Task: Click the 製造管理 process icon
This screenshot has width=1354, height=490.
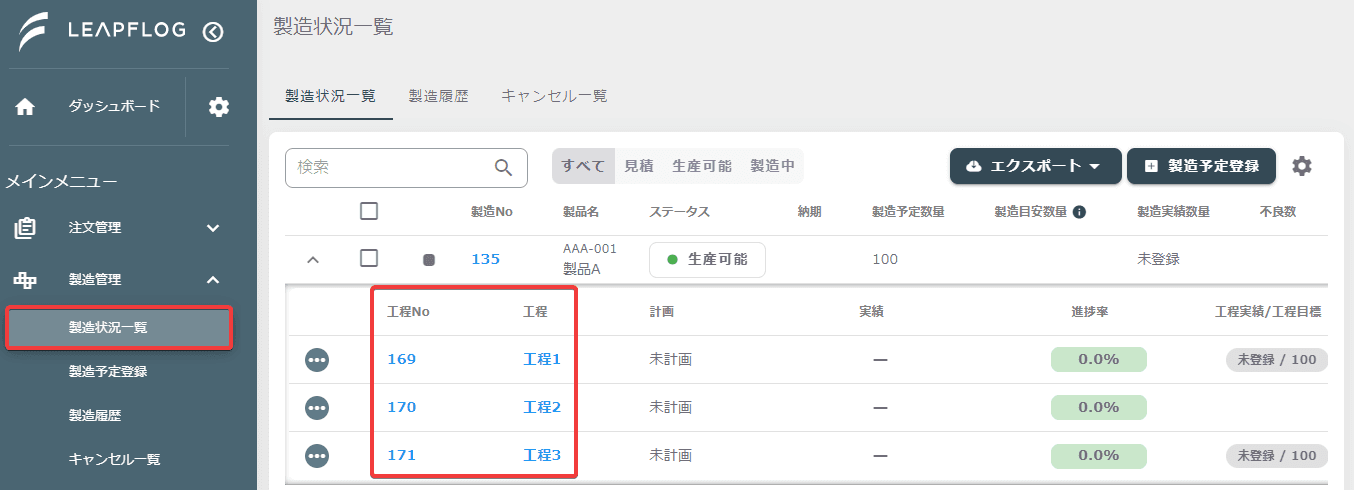Action: (x=25, y=280)
